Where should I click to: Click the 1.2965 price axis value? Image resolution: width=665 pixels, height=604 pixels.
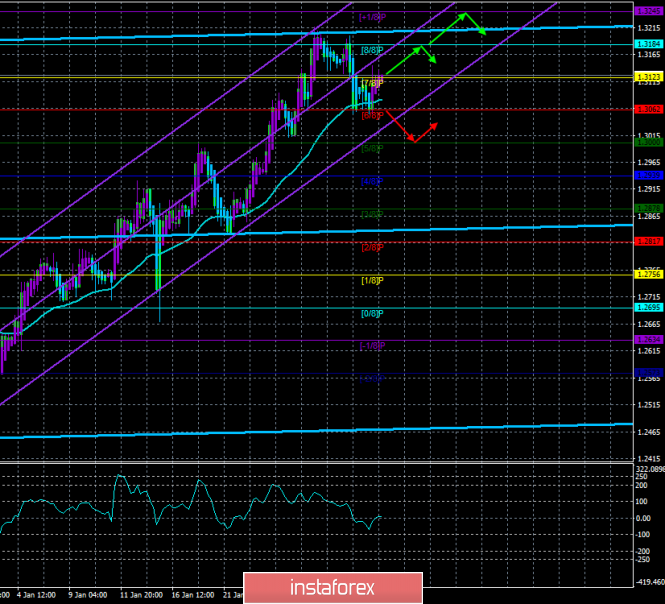click(649, 162)
